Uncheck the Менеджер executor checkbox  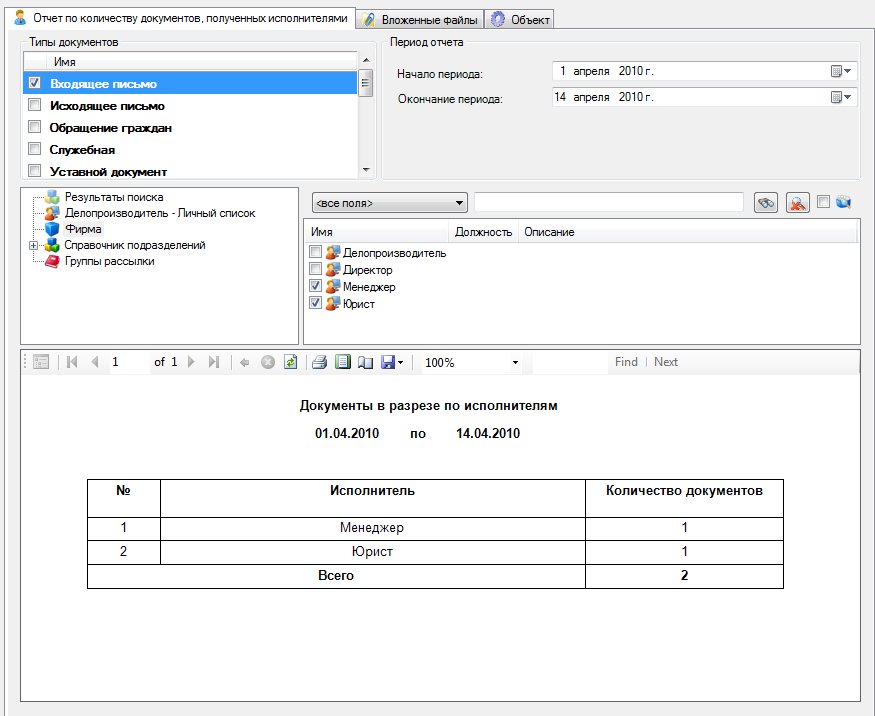coord(316,287)
